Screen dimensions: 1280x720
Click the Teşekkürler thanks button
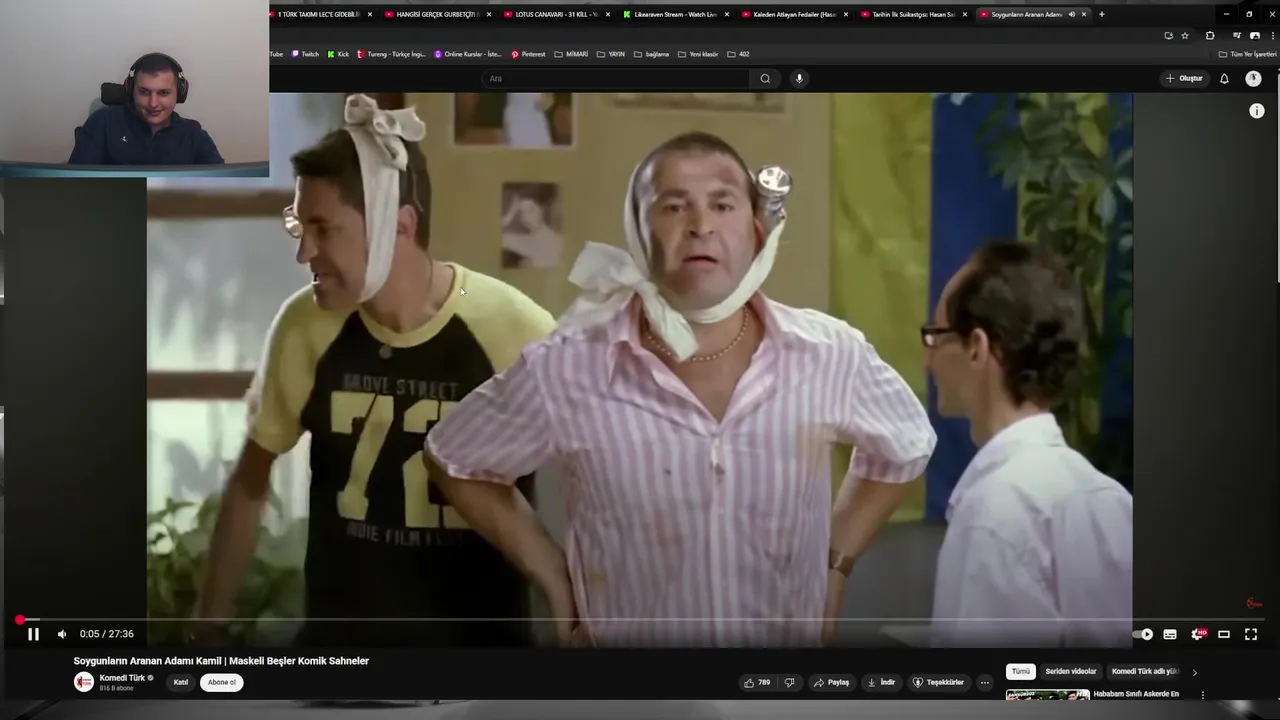tap(938, 682)
